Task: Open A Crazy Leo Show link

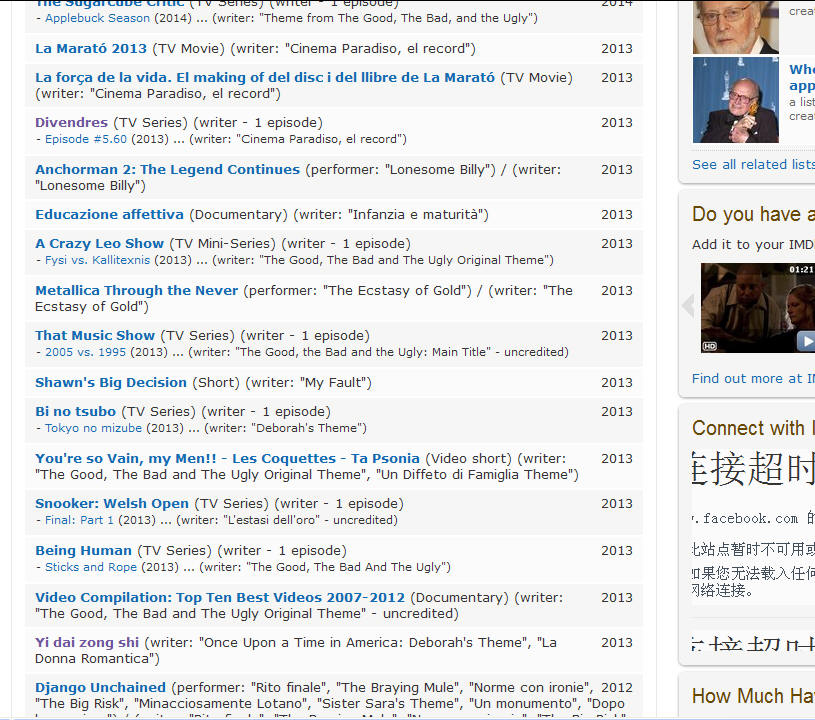Action: 99,244
